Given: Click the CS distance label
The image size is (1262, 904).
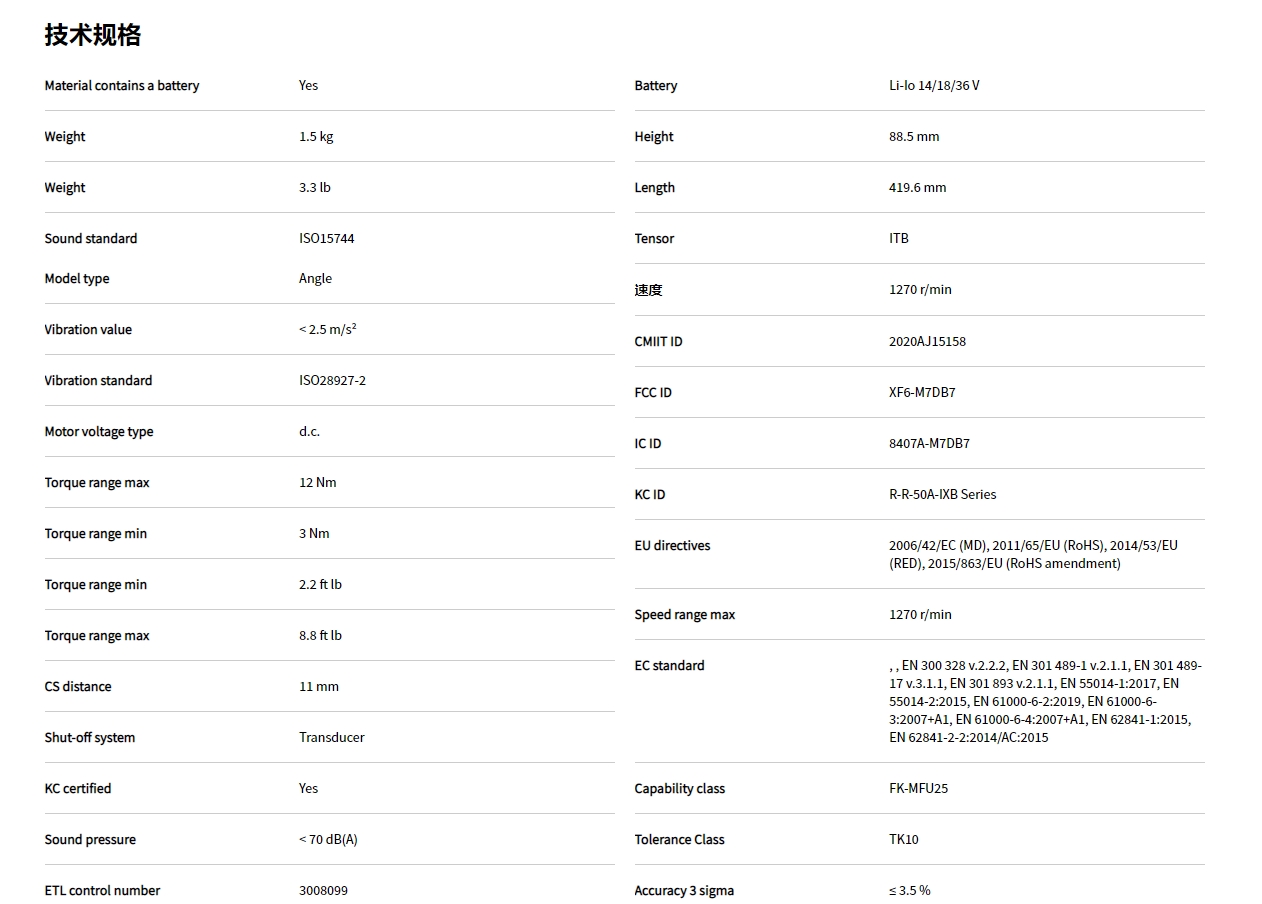Looking at the screenshot, I should coord(78,687).
